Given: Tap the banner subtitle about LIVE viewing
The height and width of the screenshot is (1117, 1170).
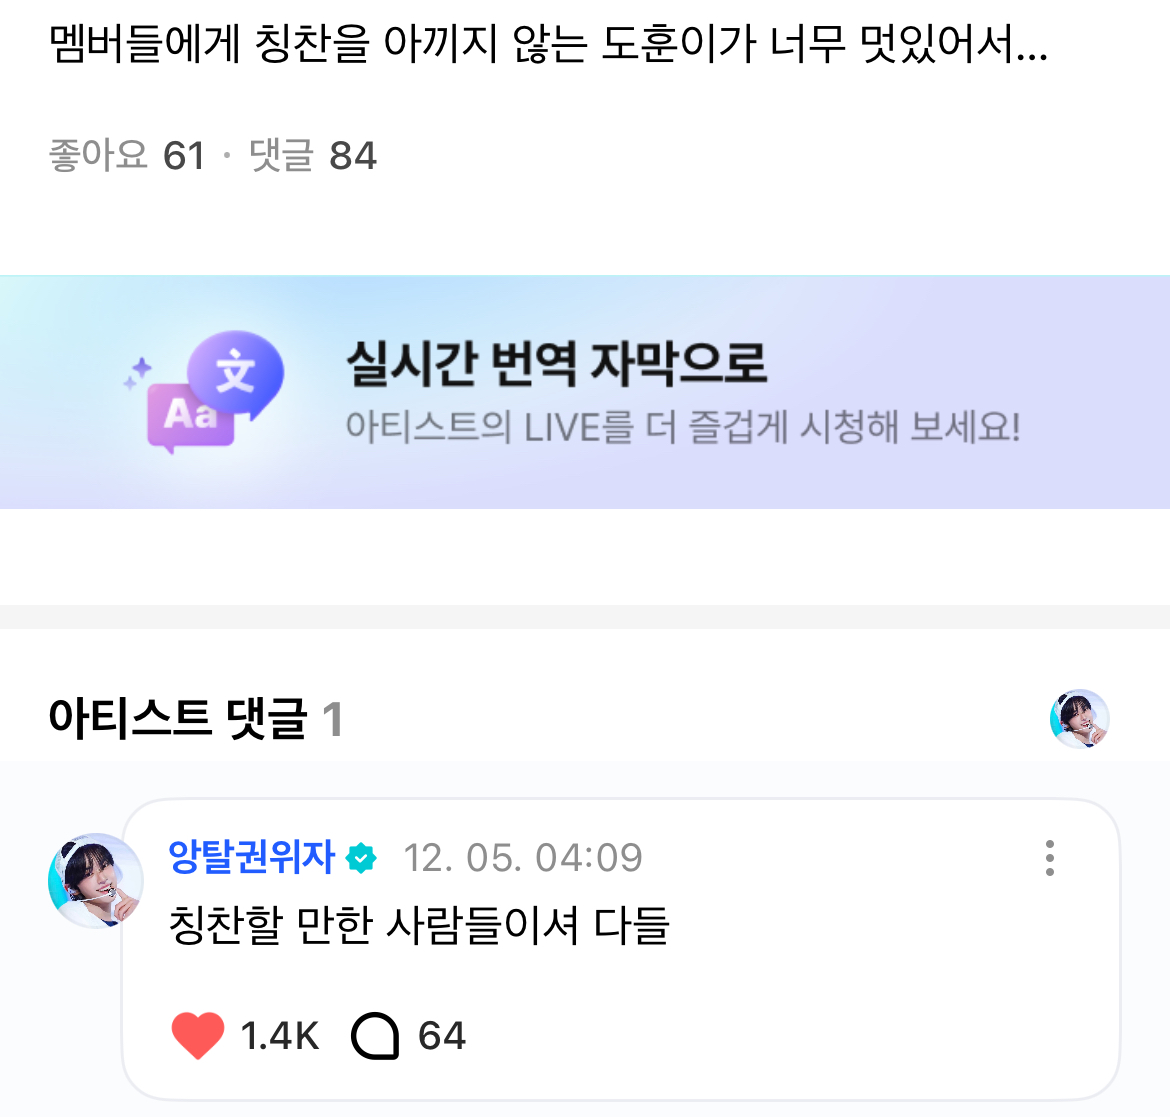Looking at the screenshot, I should [682, 428].
